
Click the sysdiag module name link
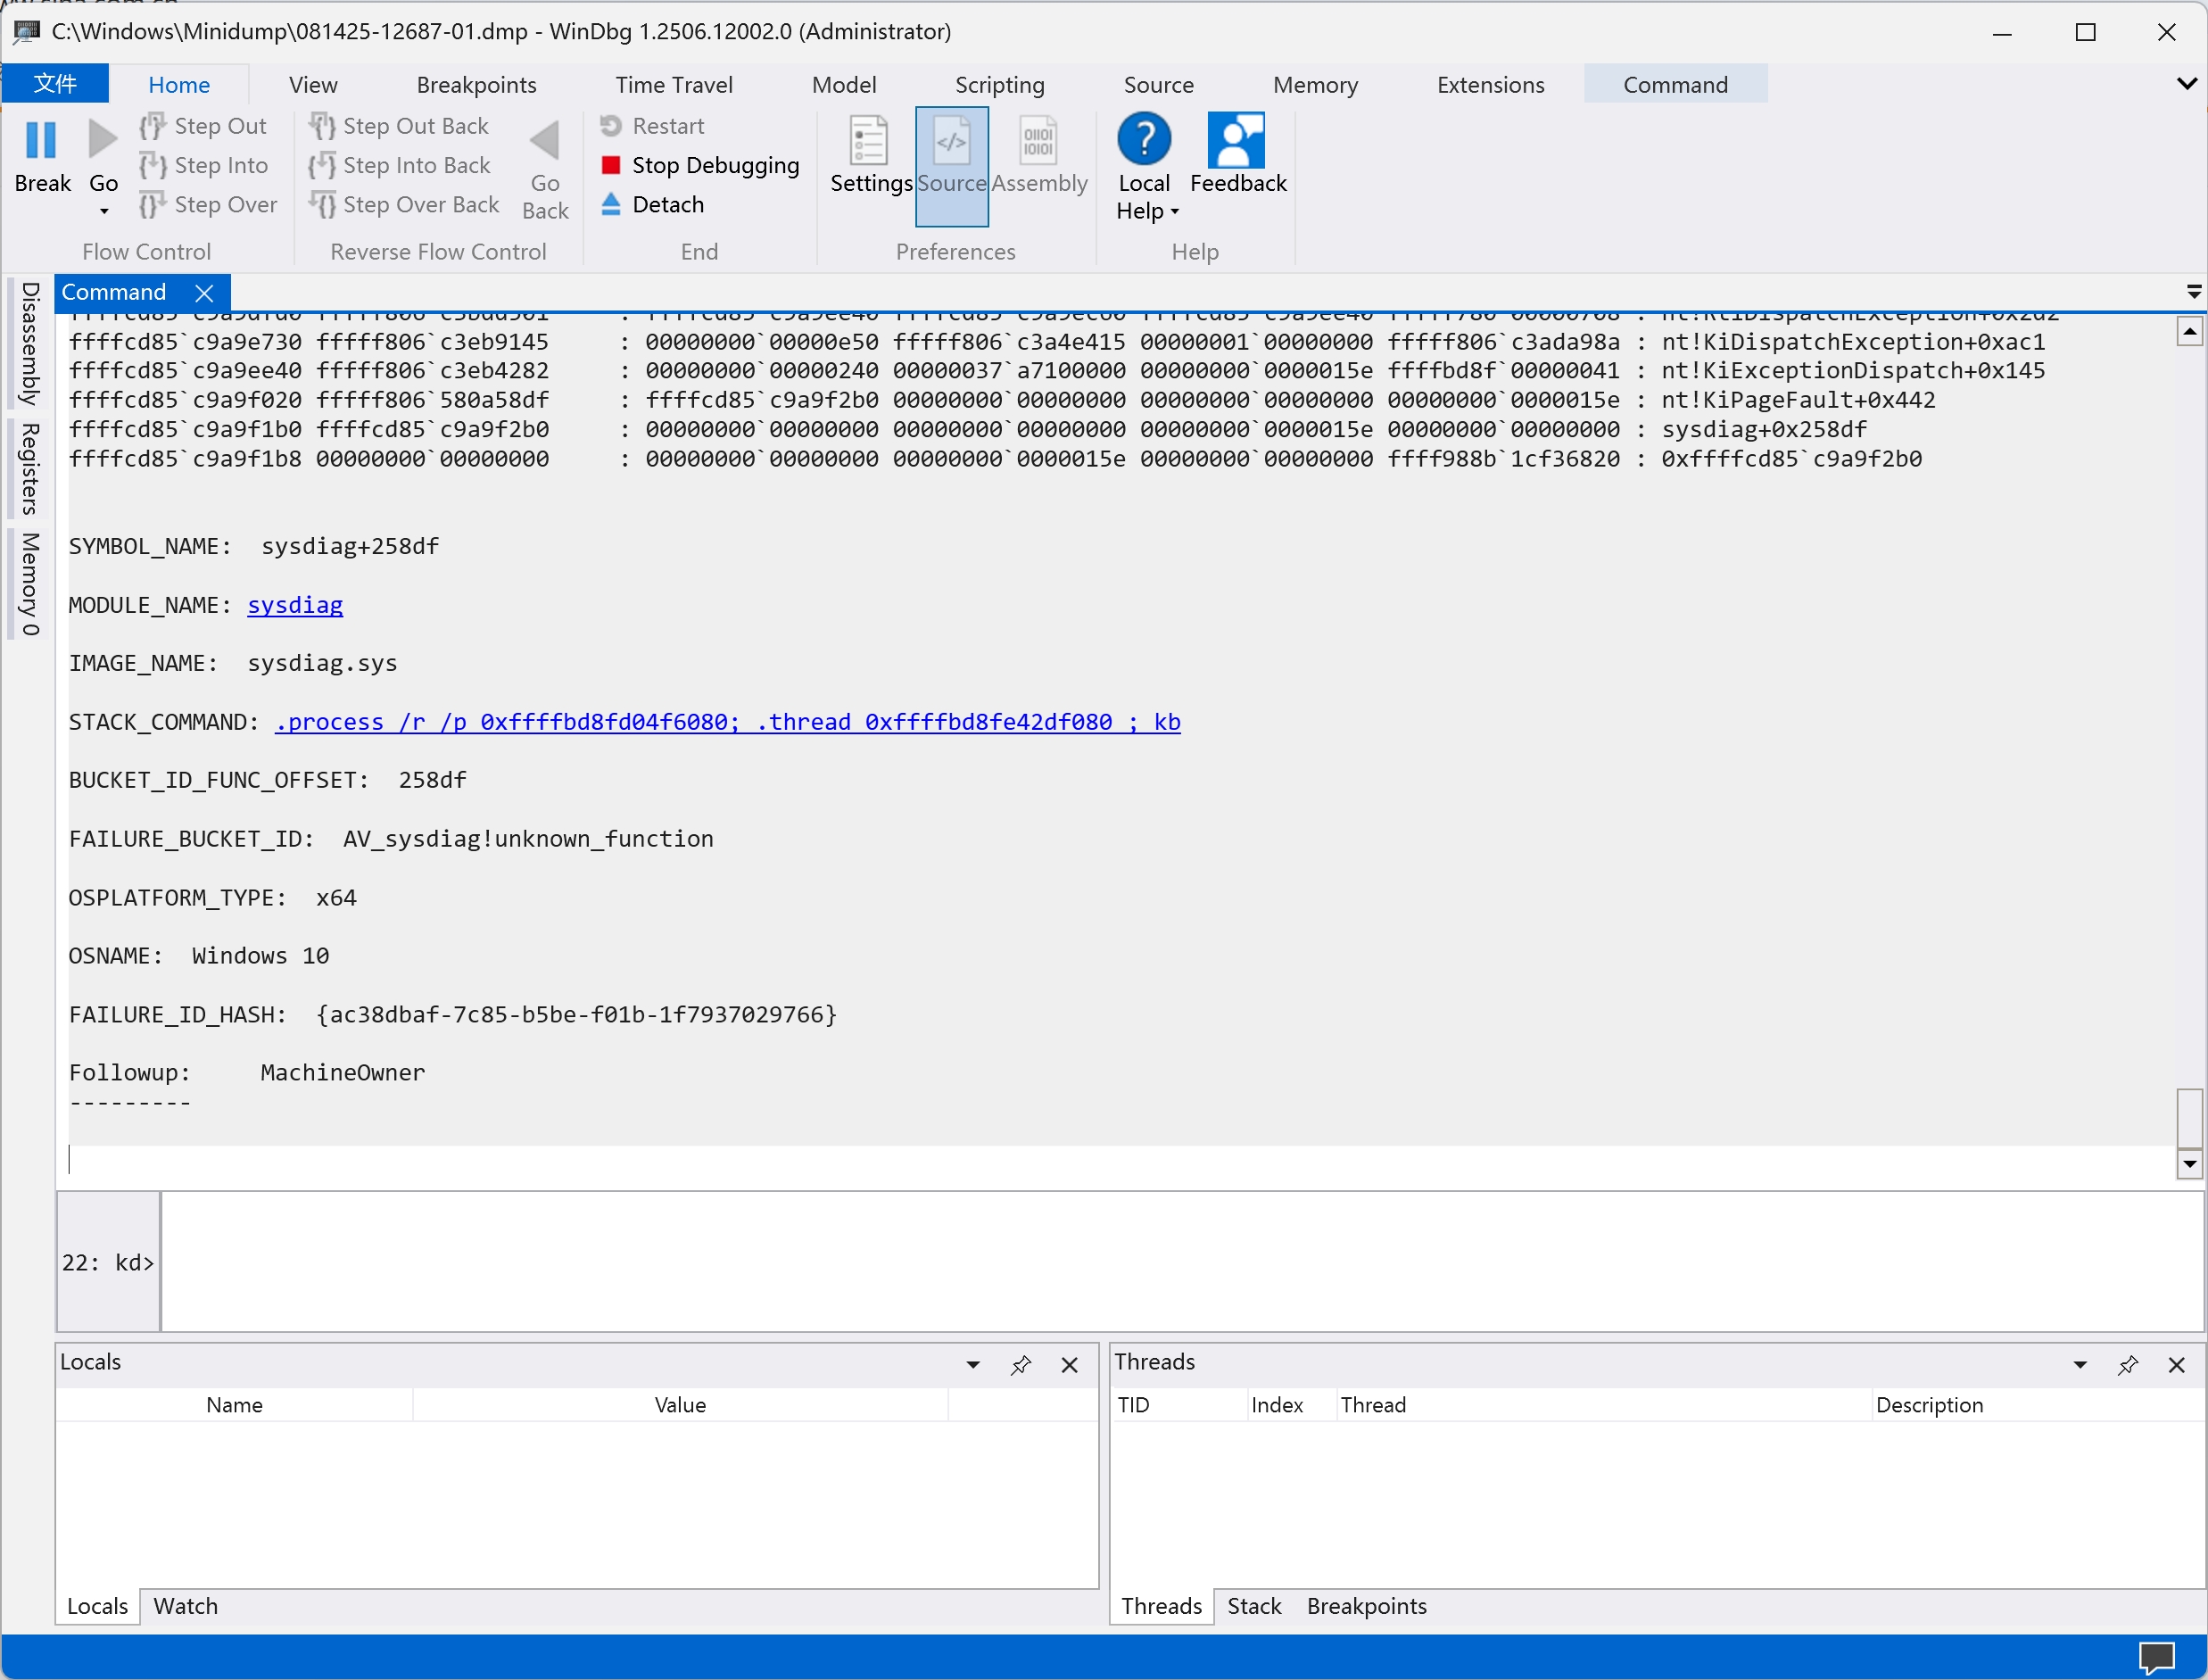pos(295,605)
